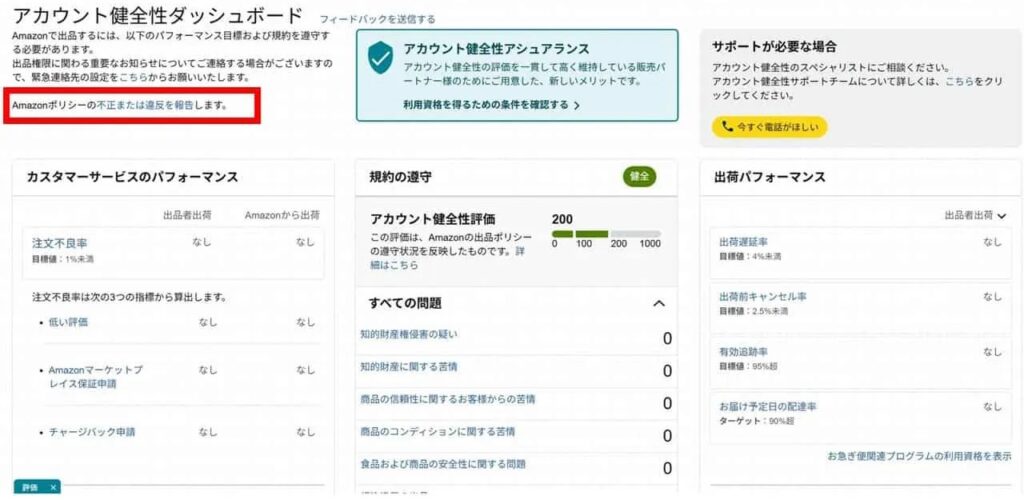Click the 目標値：4%未満 target text
This screenshot has height=500, width=1024.
[750, 256]
